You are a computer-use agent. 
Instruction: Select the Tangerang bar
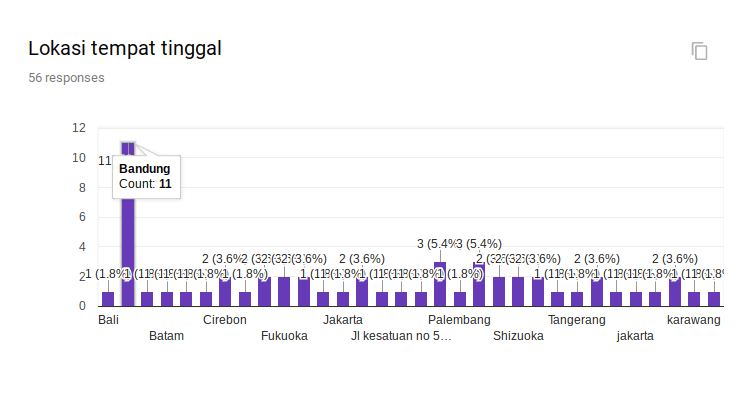(577, 298)
